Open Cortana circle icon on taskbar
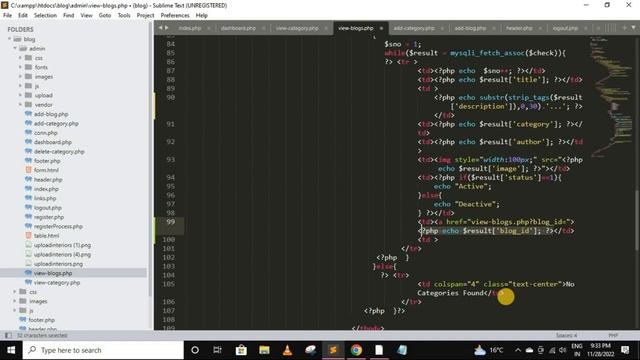The height and width of the screenshot is (360, 640). pos(195,350)
